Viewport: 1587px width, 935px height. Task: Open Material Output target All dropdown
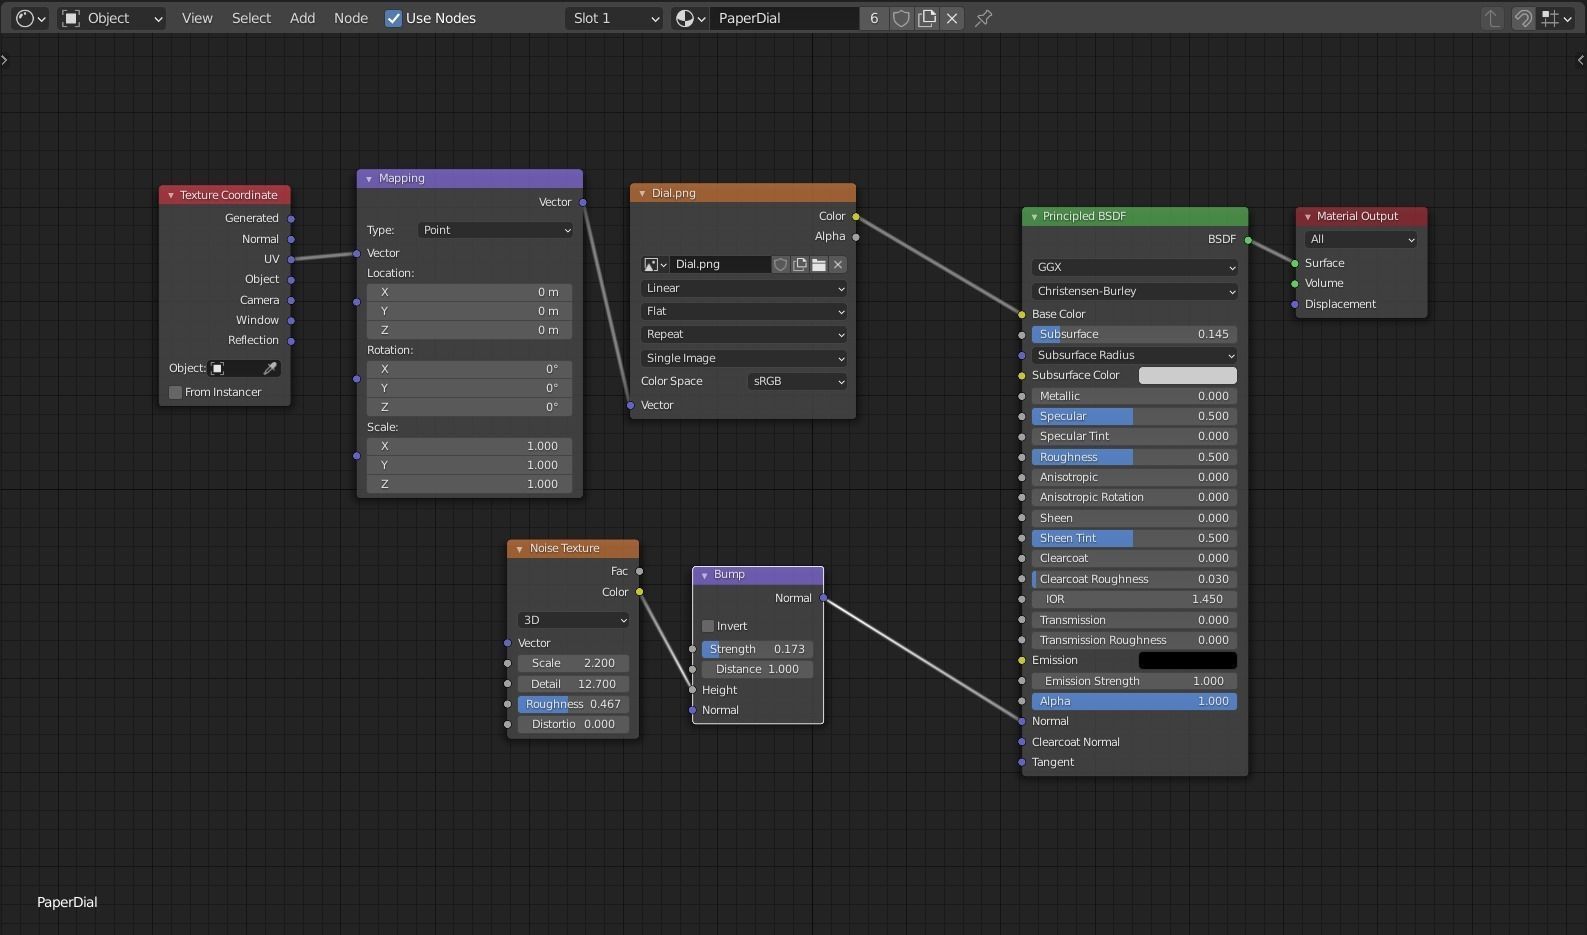point(1361,239)
